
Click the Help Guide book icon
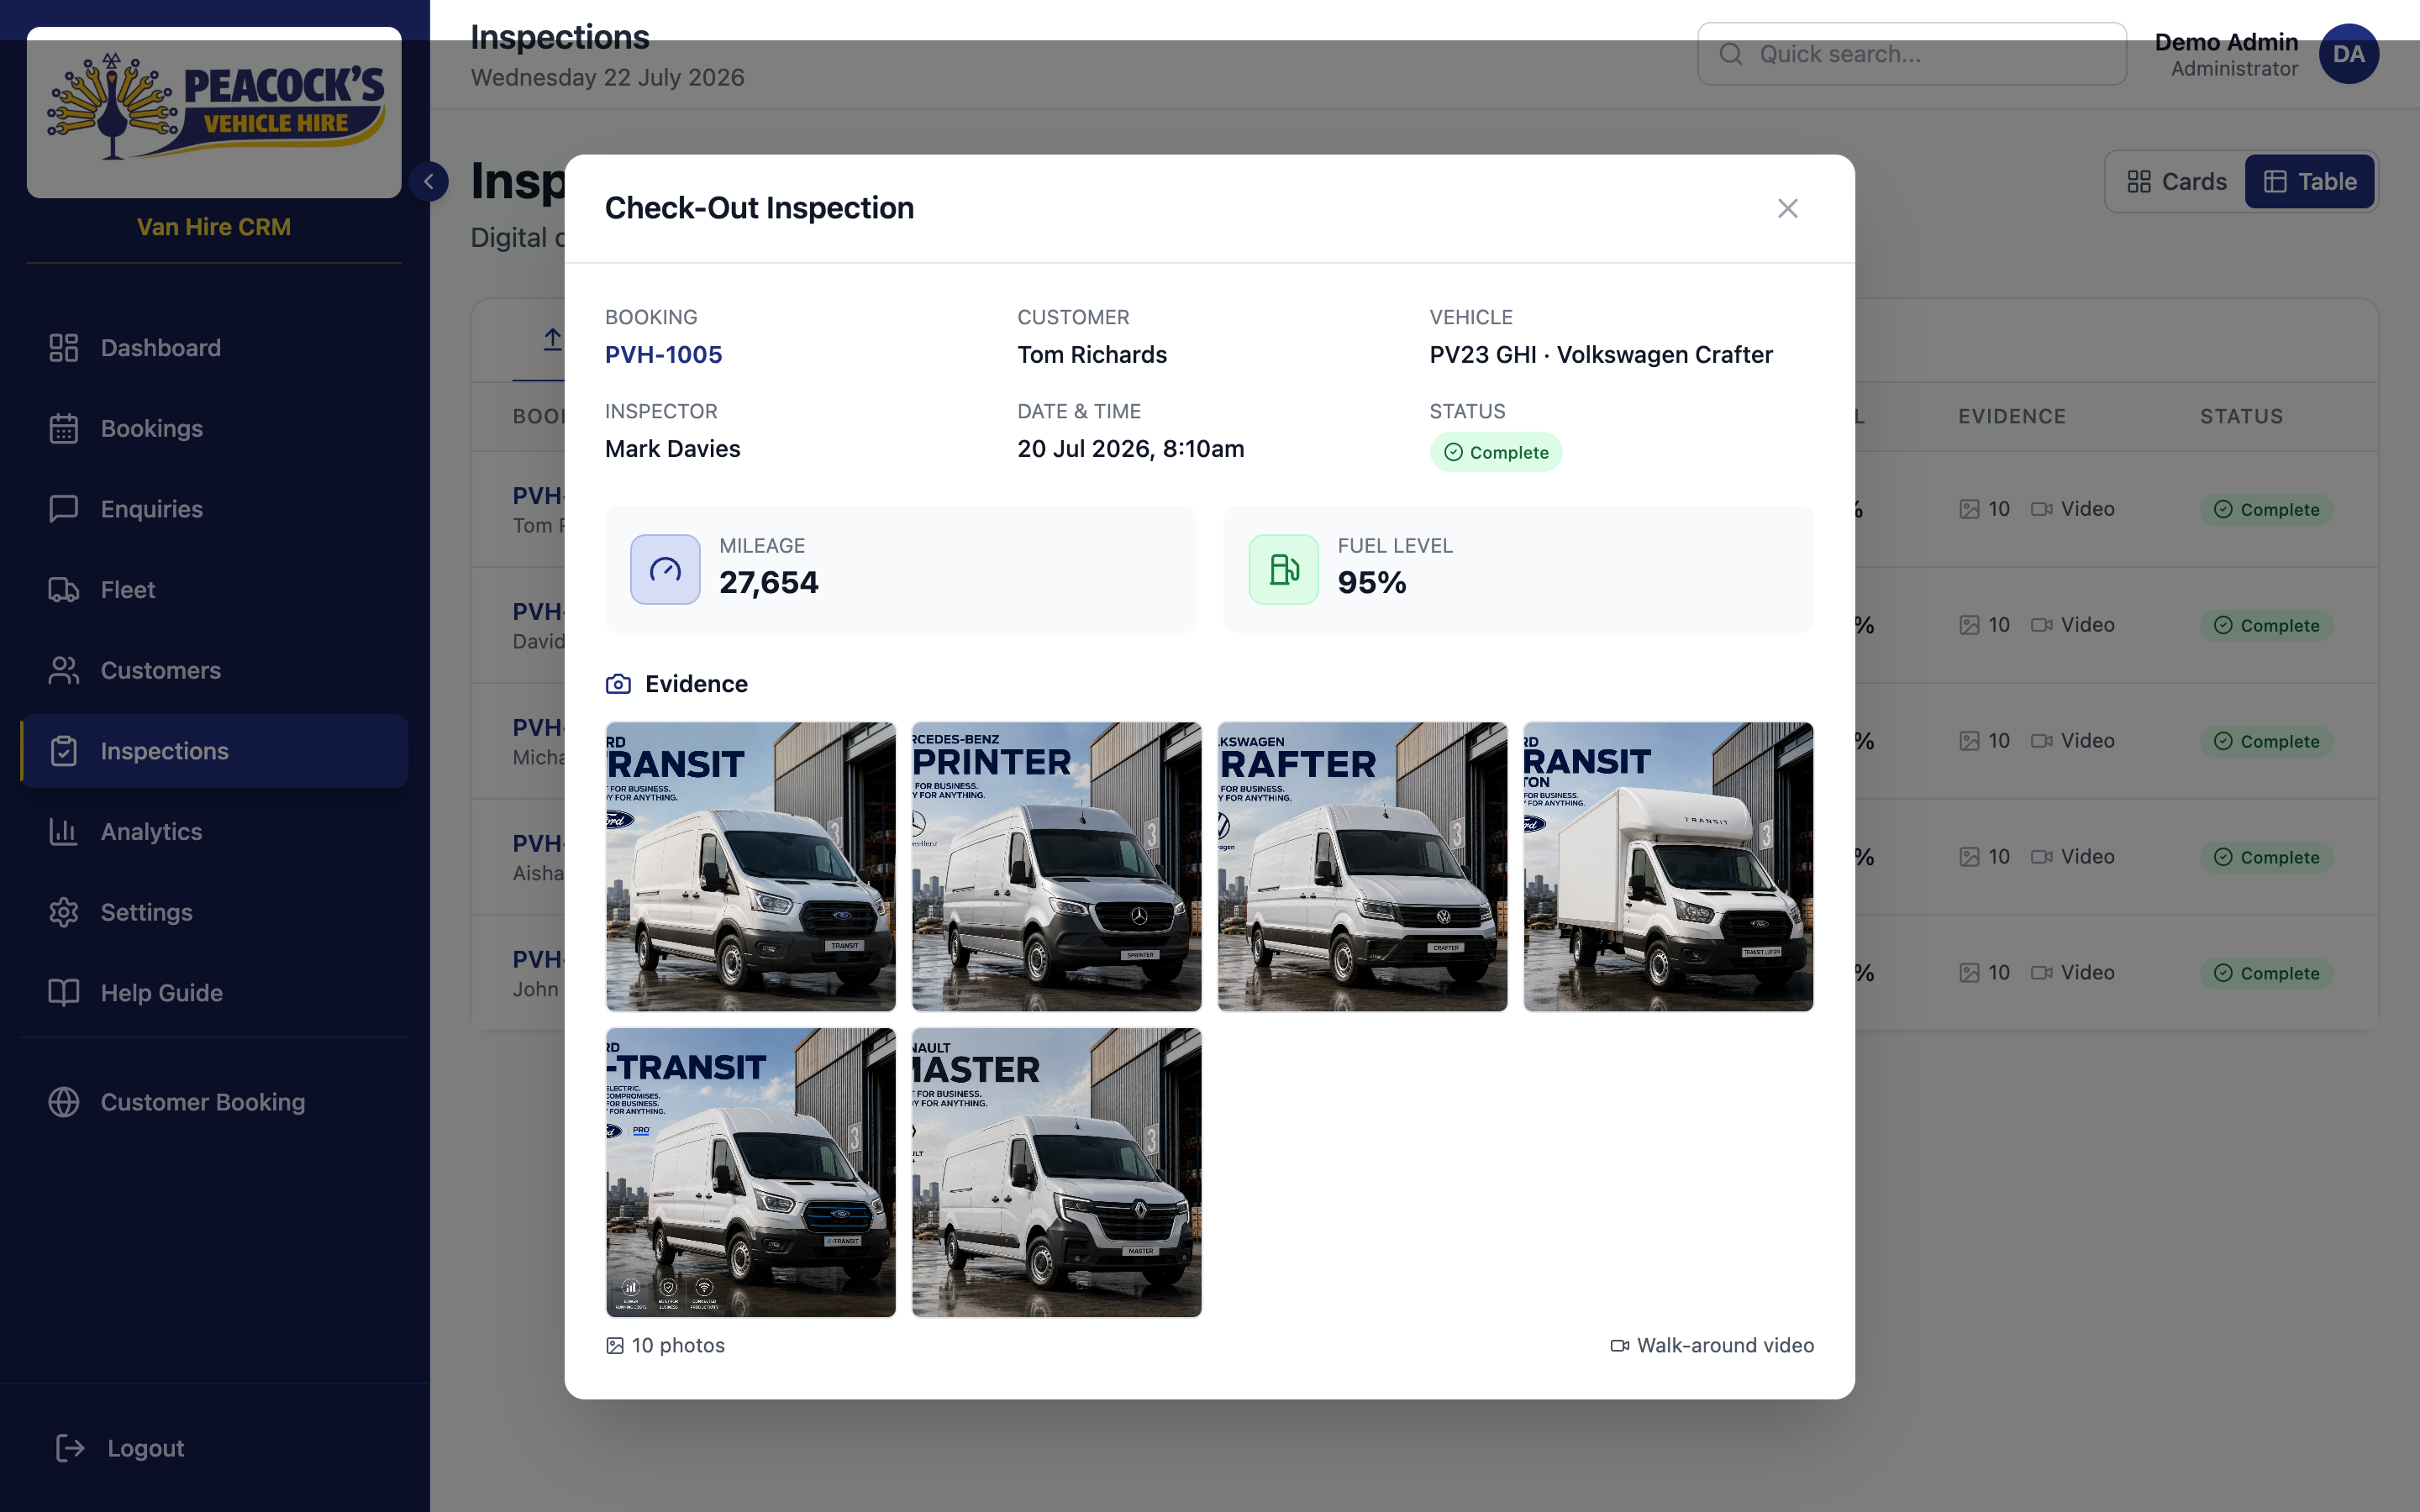64,993
